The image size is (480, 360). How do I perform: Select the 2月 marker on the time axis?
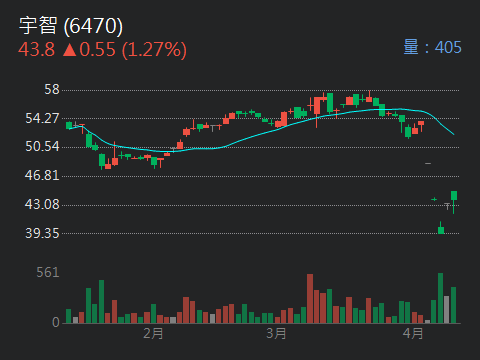[153, 333]
